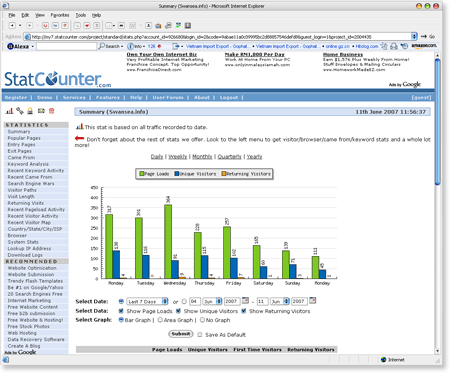The width and height of the screenshot is (450, 377).
Task: Click the browser Back arrow button
Action: [12, 26]
